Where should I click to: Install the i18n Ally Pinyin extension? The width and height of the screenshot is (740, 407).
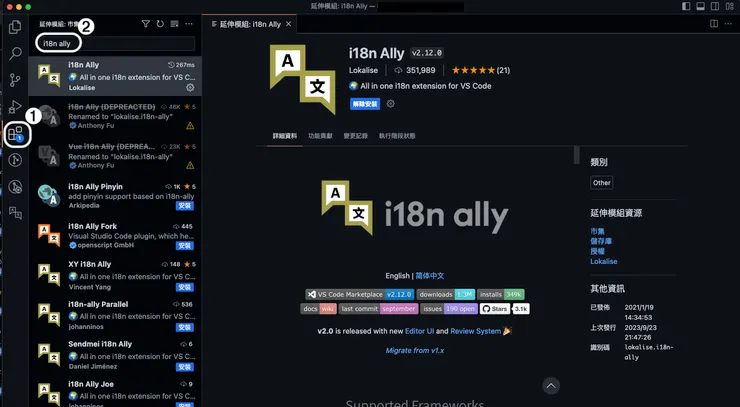(185, 206)
